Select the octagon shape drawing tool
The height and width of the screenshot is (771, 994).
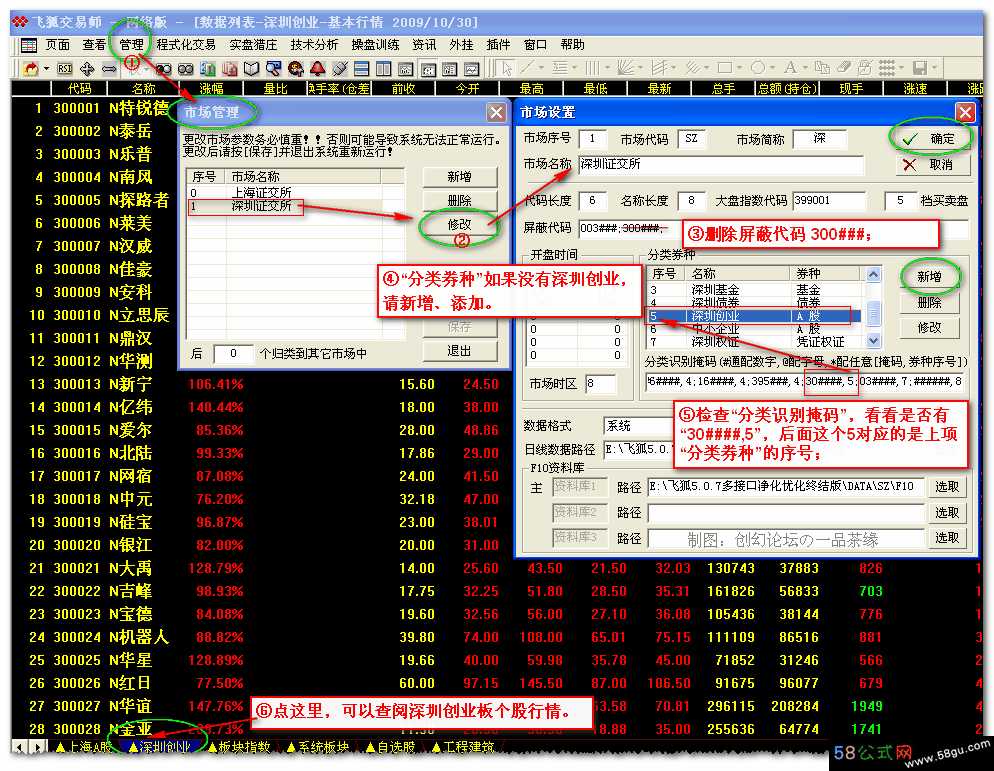click(758, 68)
